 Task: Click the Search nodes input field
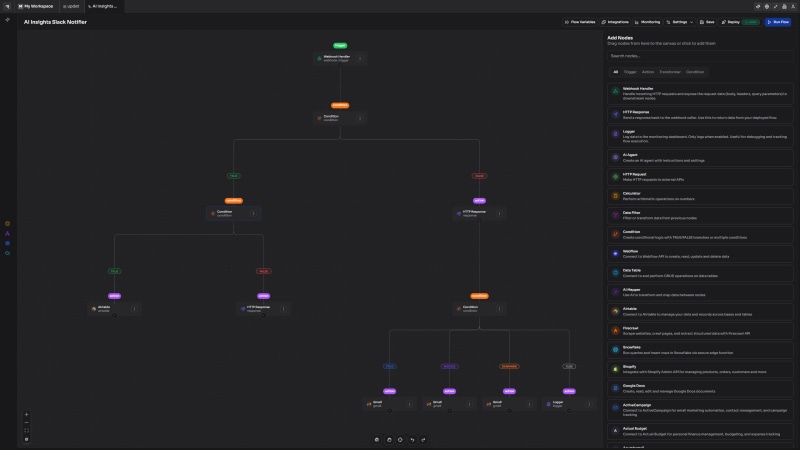700,56
